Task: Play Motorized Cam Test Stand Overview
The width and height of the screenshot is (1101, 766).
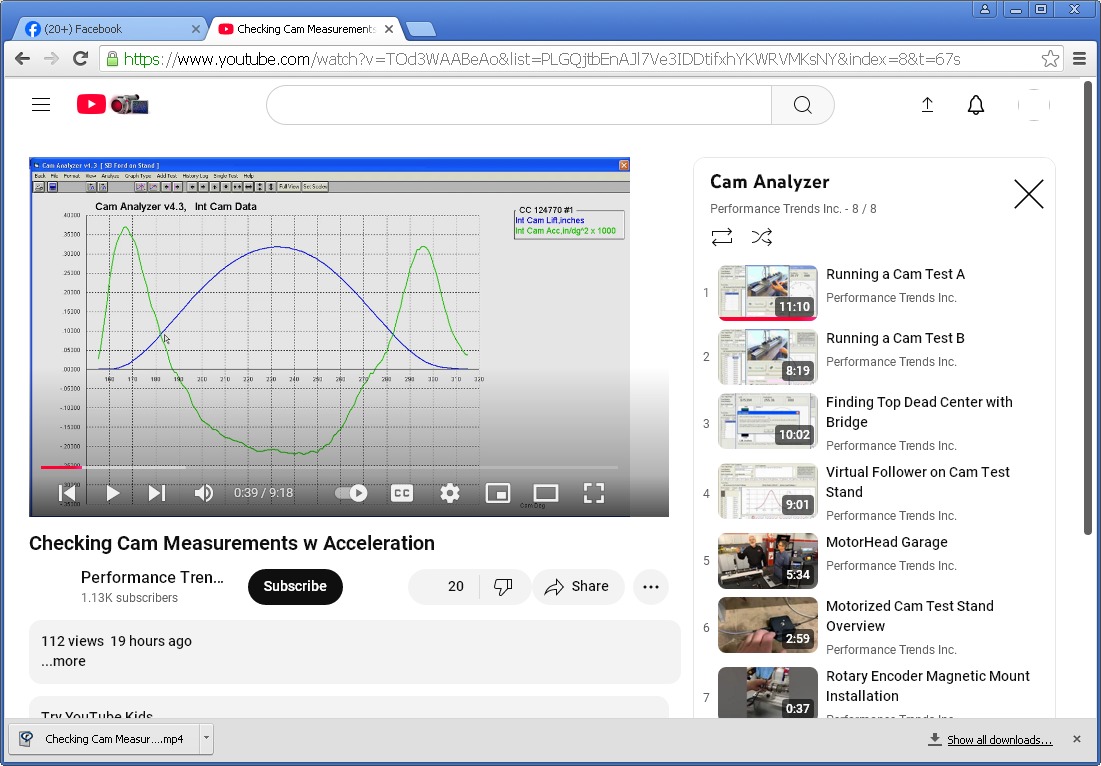Action: pyautogui.click(x=767, y=625)
